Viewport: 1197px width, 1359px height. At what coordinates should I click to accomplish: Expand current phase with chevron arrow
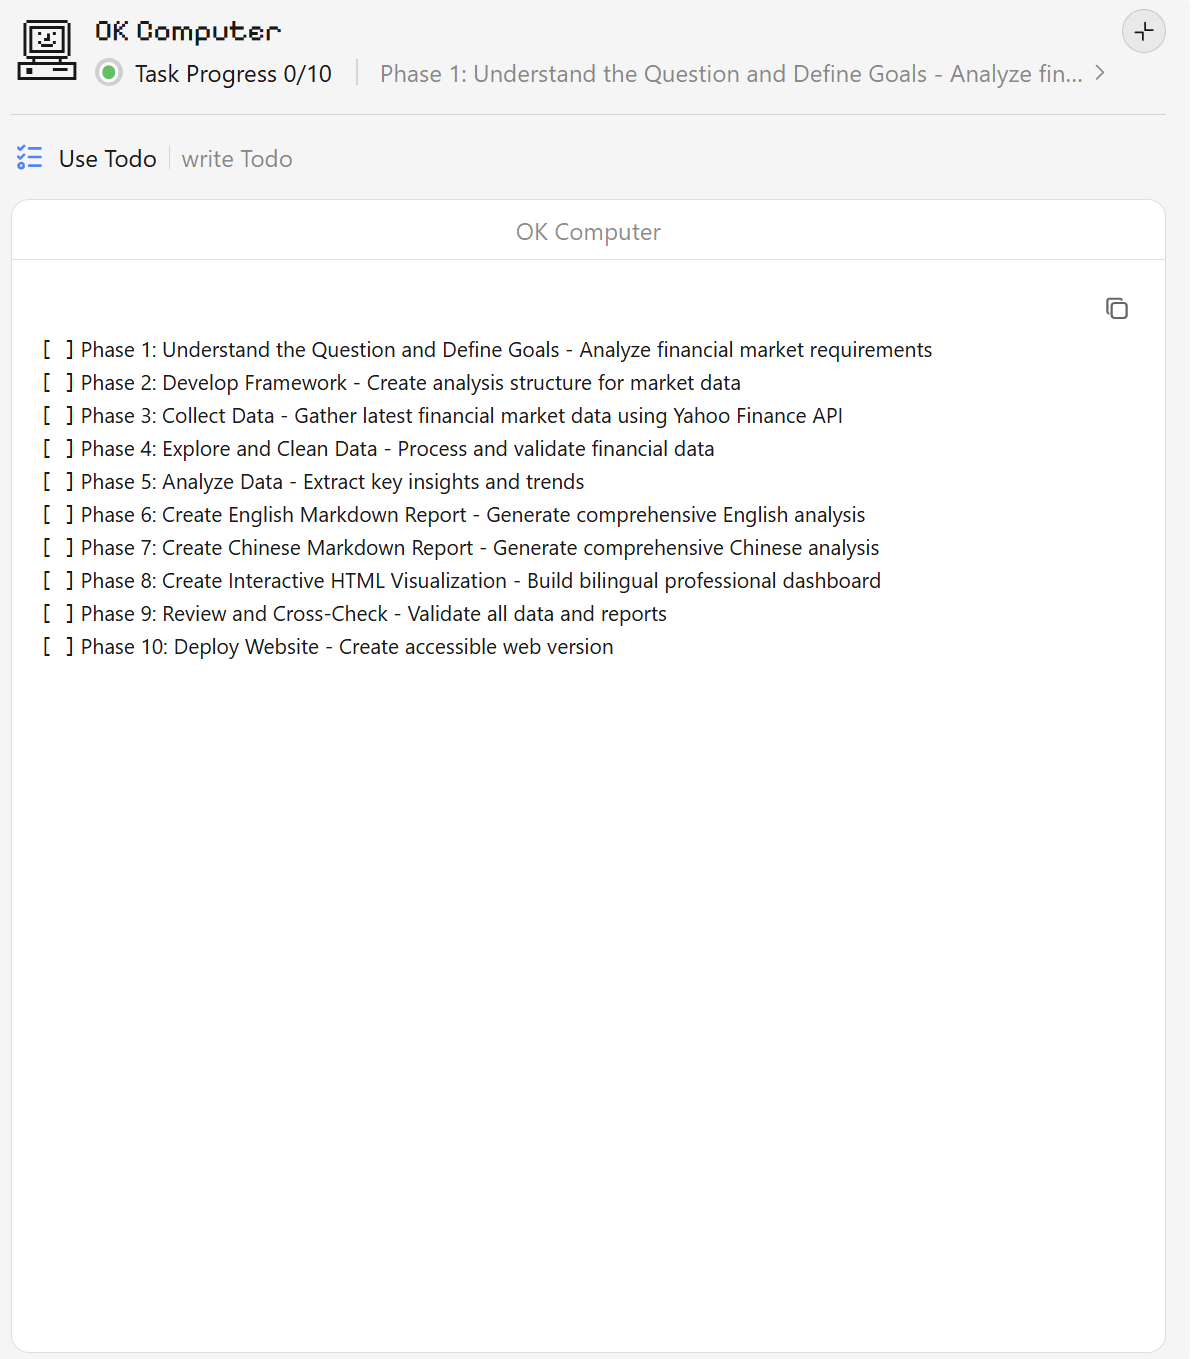1100,73
